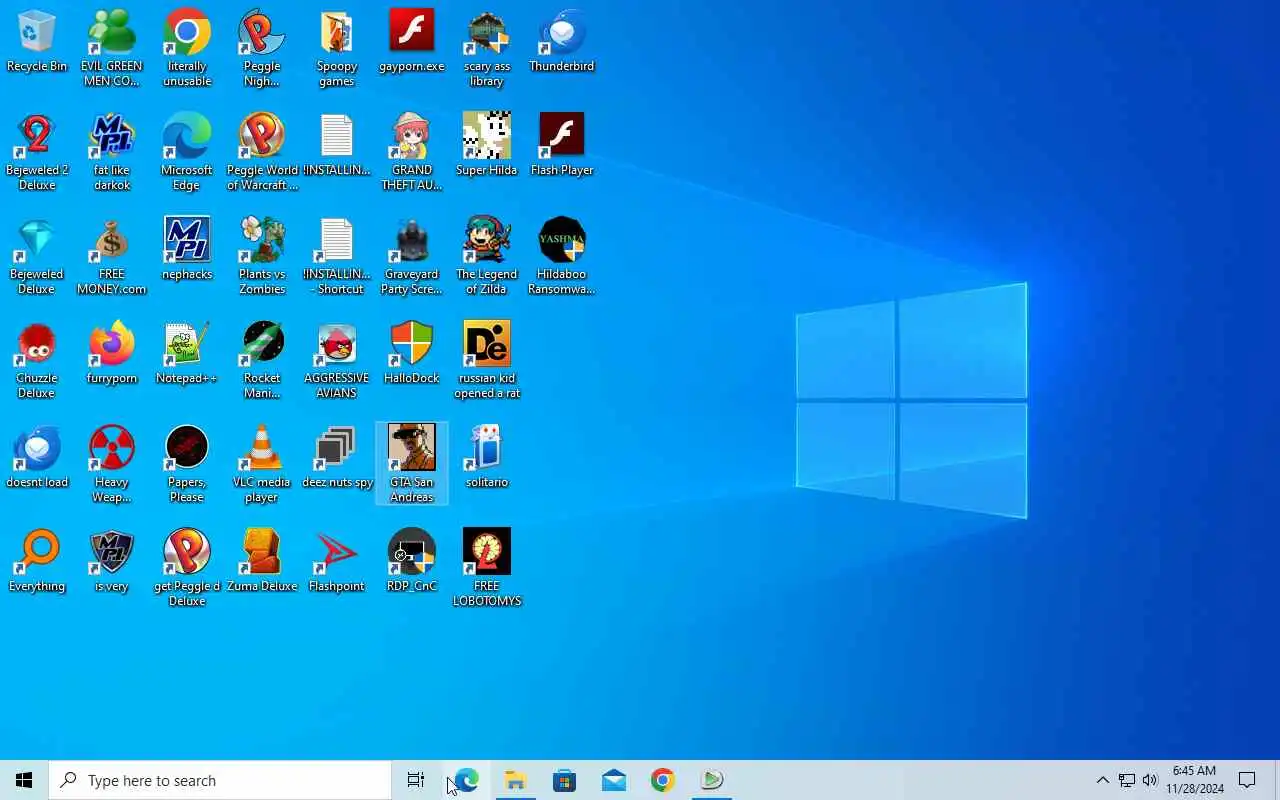
Task: Select the Flashpoint shortcut
Action: point(337,562)
